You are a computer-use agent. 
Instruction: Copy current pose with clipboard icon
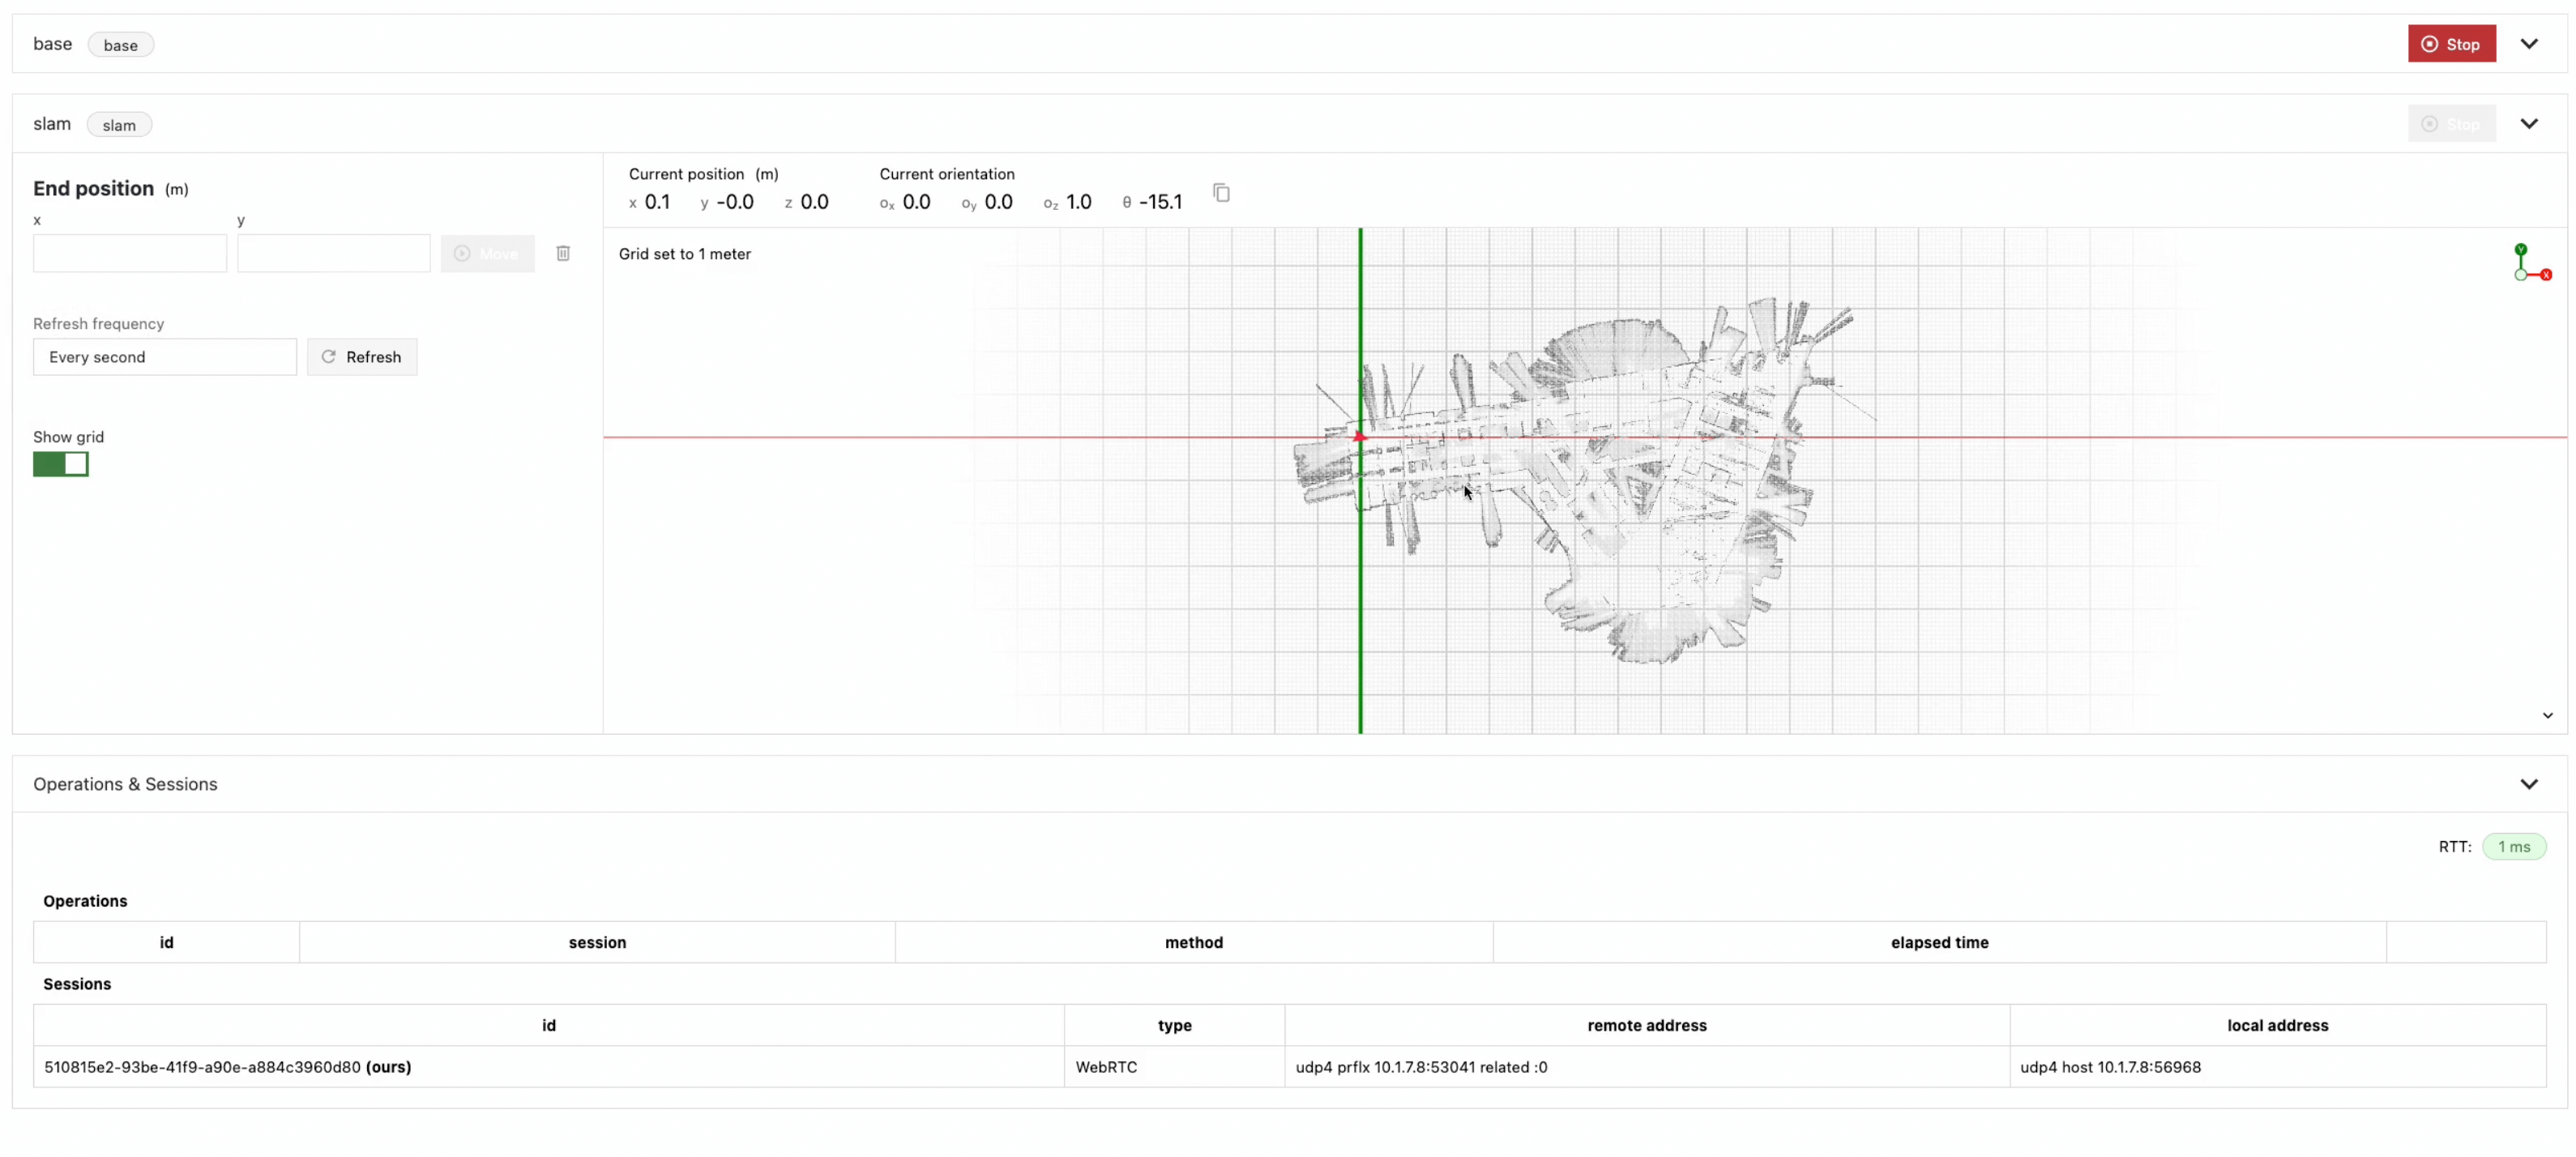point(1221,192)
